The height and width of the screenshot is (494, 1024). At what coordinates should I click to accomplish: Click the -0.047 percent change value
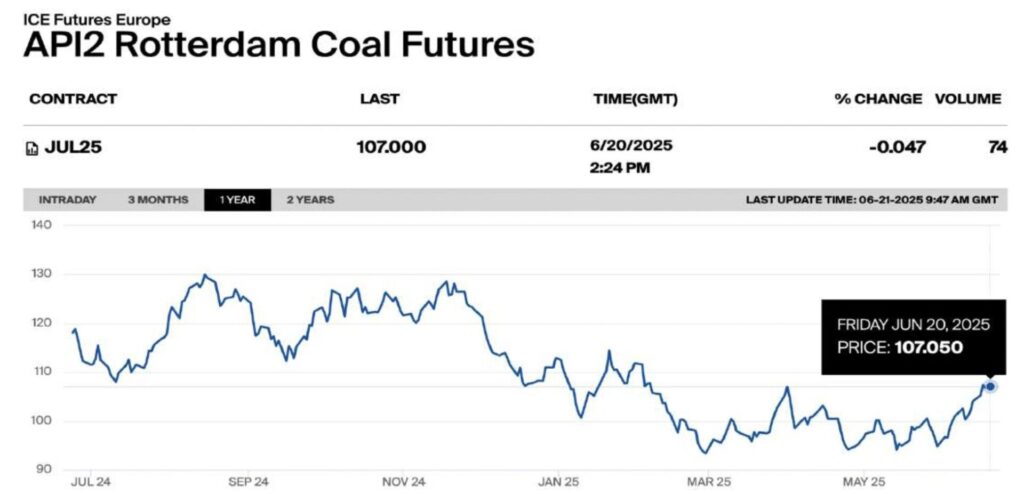point(897,148)
